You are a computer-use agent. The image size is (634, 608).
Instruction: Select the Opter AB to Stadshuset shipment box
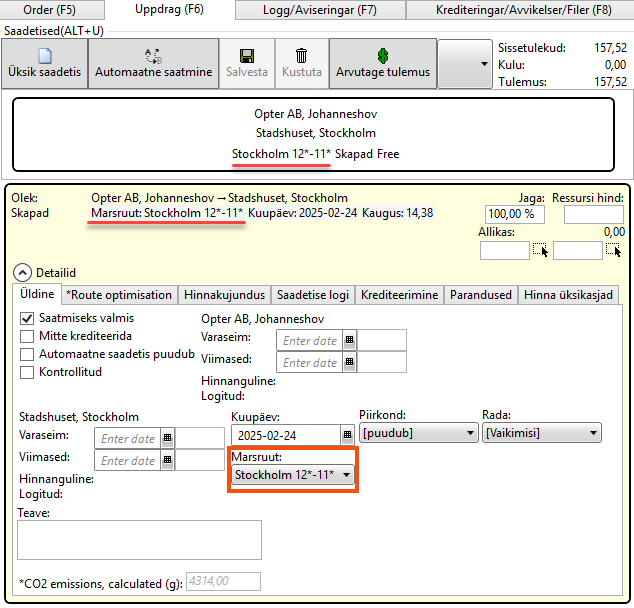314,134
